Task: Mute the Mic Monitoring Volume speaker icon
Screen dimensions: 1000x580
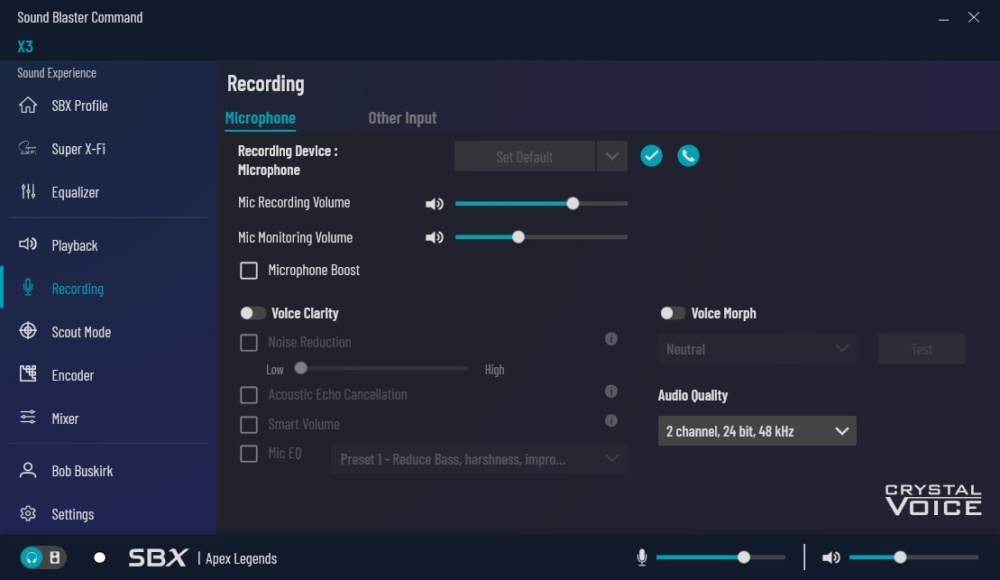Action: click(x=434, y=237)
